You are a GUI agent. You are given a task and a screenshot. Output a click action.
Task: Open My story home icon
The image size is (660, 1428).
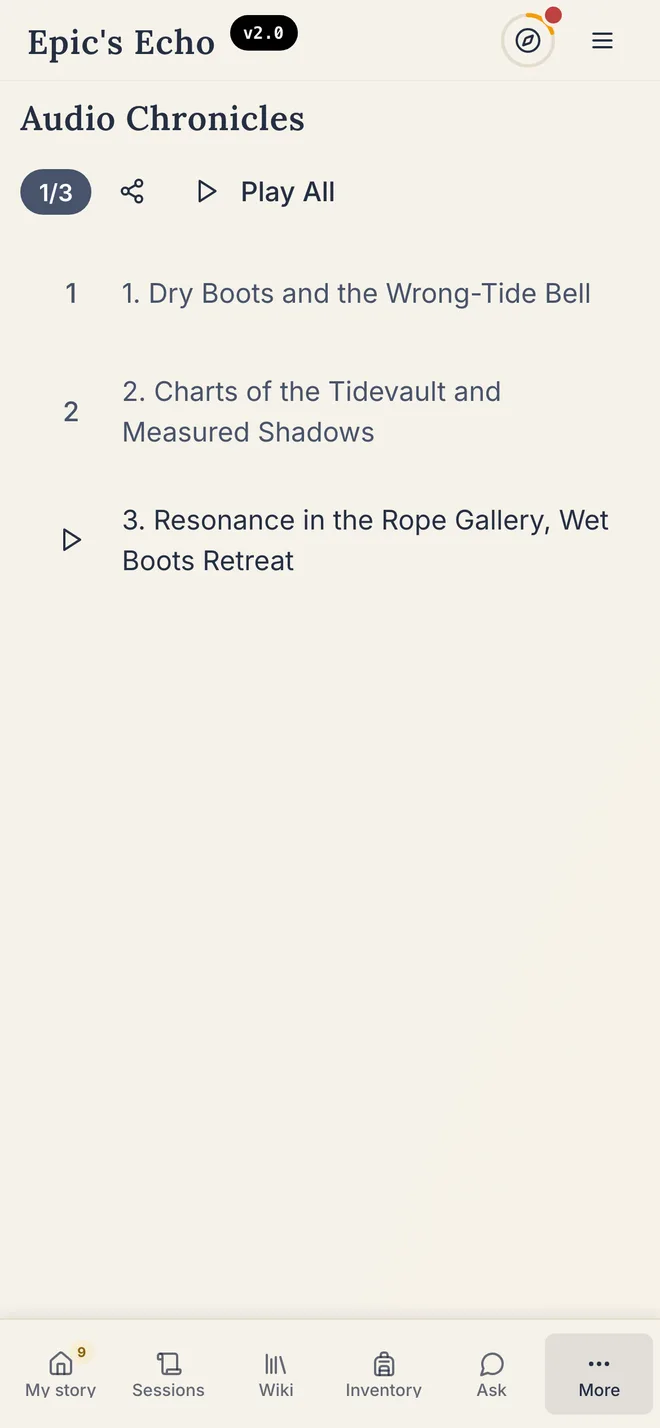click(x=61, y=1364)
